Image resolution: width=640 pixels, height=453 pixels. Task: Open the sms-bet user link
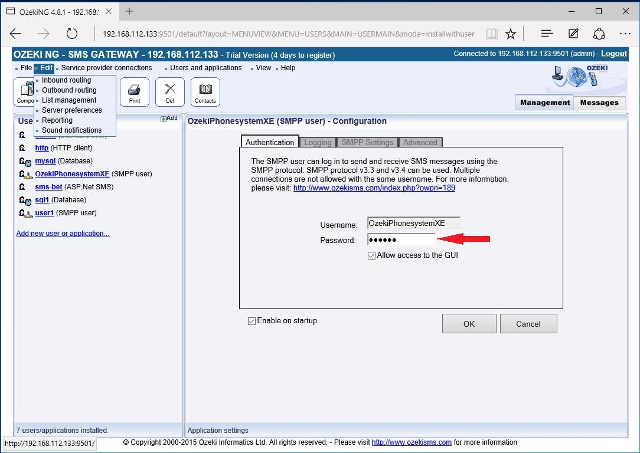click(x=49, y=187)
